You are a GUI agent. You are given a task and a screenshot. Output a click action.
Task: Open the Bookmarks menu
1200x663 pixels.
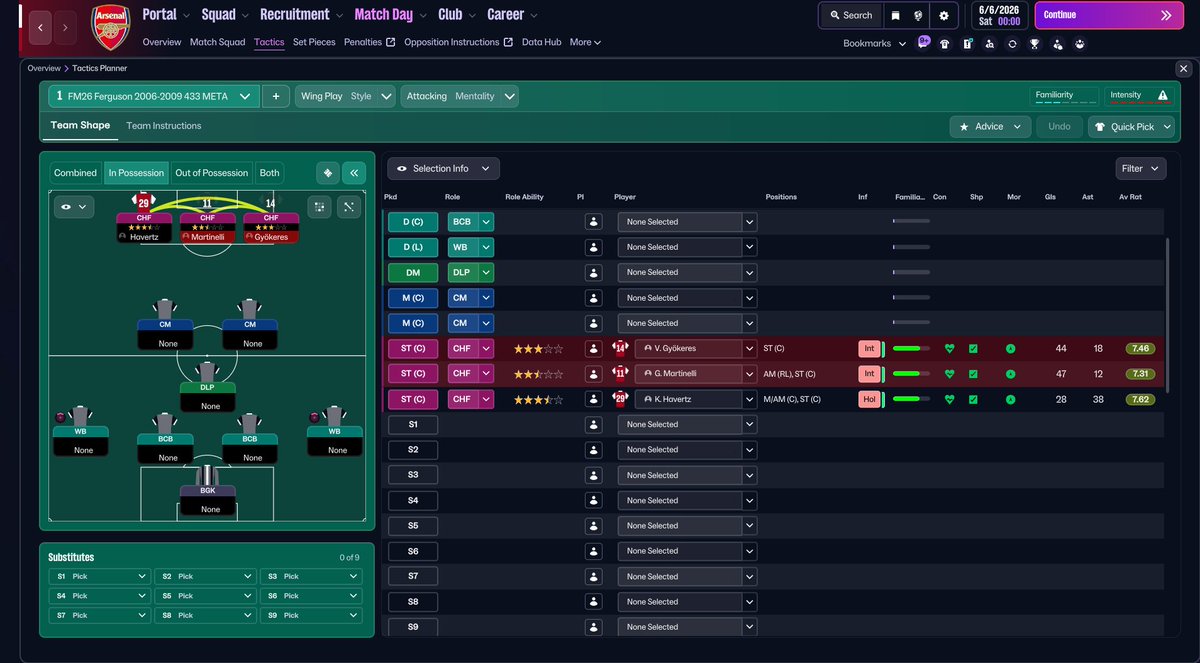pos(875,44)
